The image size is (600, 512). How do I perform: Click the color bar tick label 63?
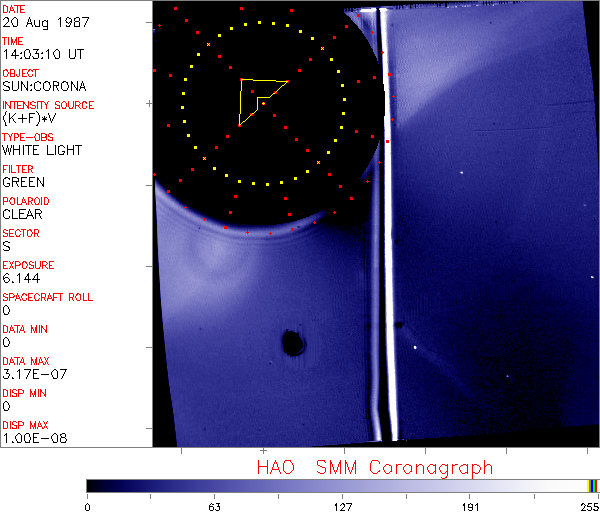pyautogui.click(x=214, y=505)
